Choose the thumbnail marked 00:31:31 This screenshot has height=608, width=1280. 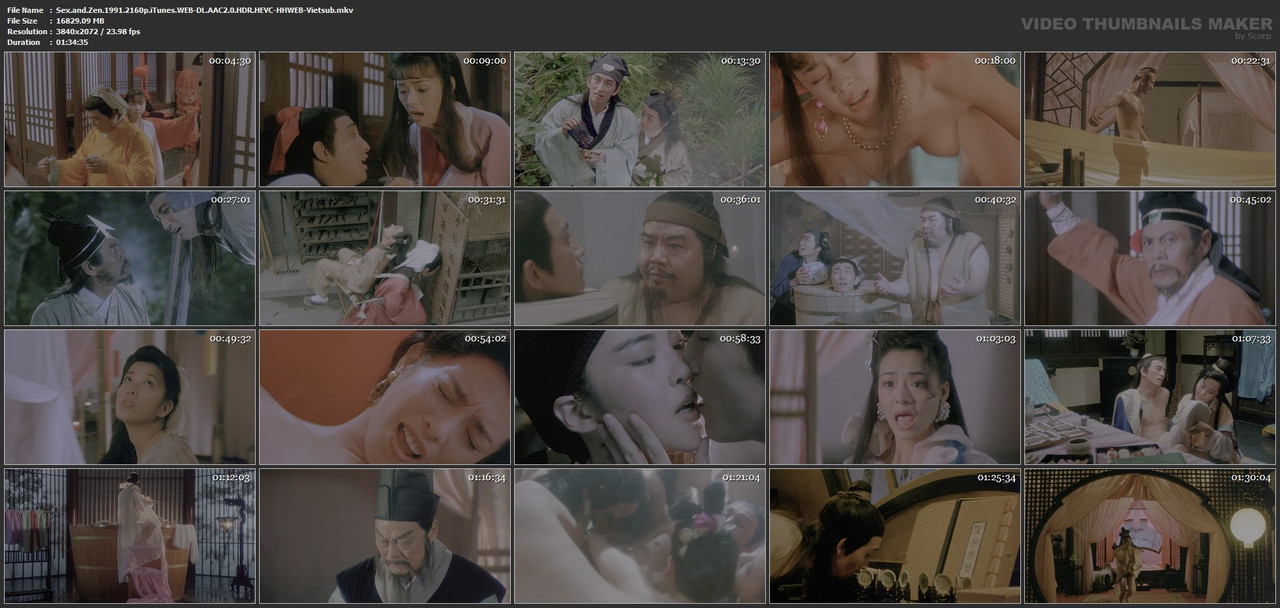[x=385, y=259]
